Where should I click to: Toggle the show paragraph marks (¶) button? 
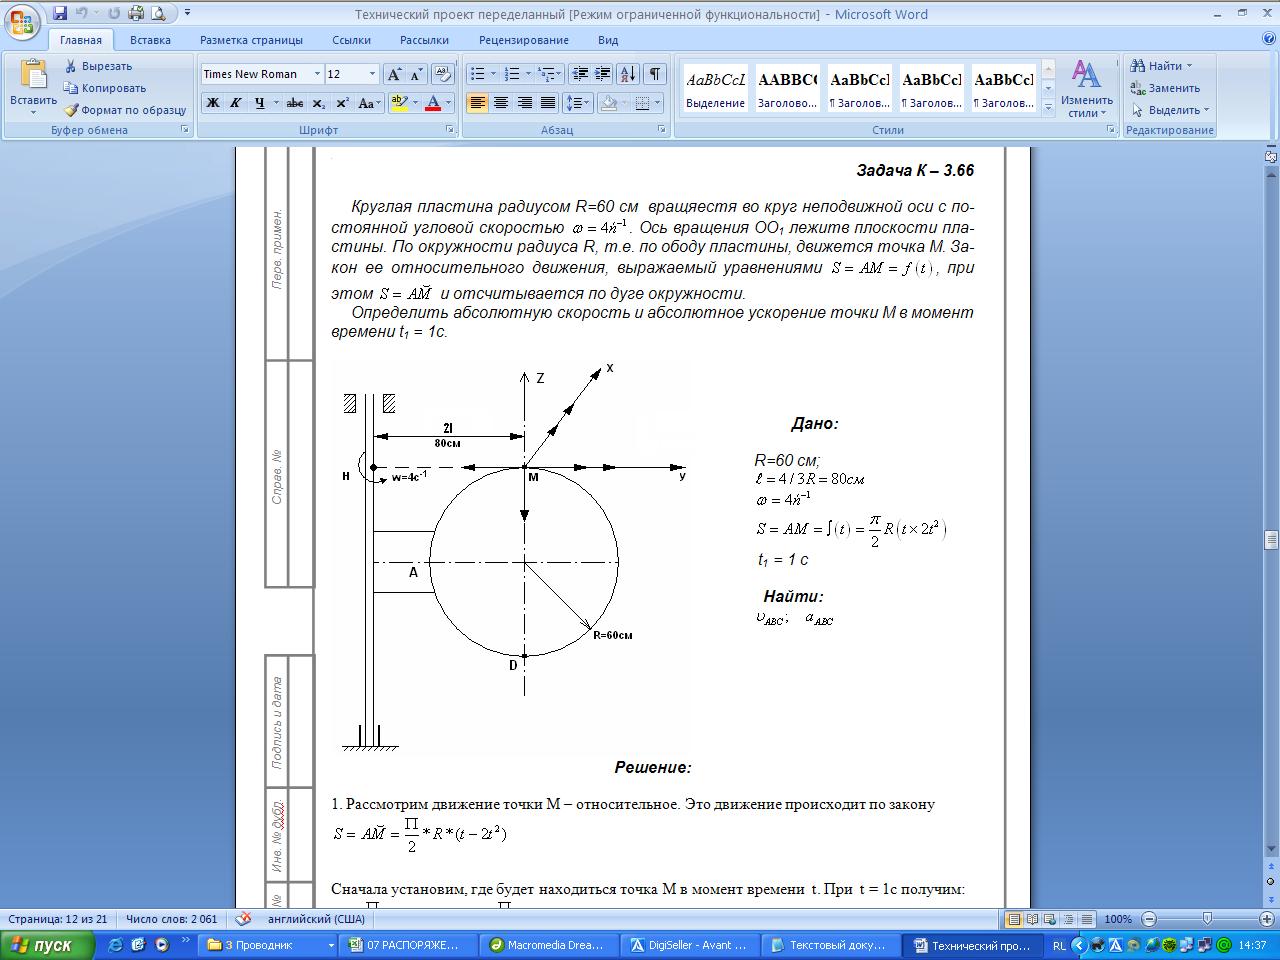pos(655,74)
